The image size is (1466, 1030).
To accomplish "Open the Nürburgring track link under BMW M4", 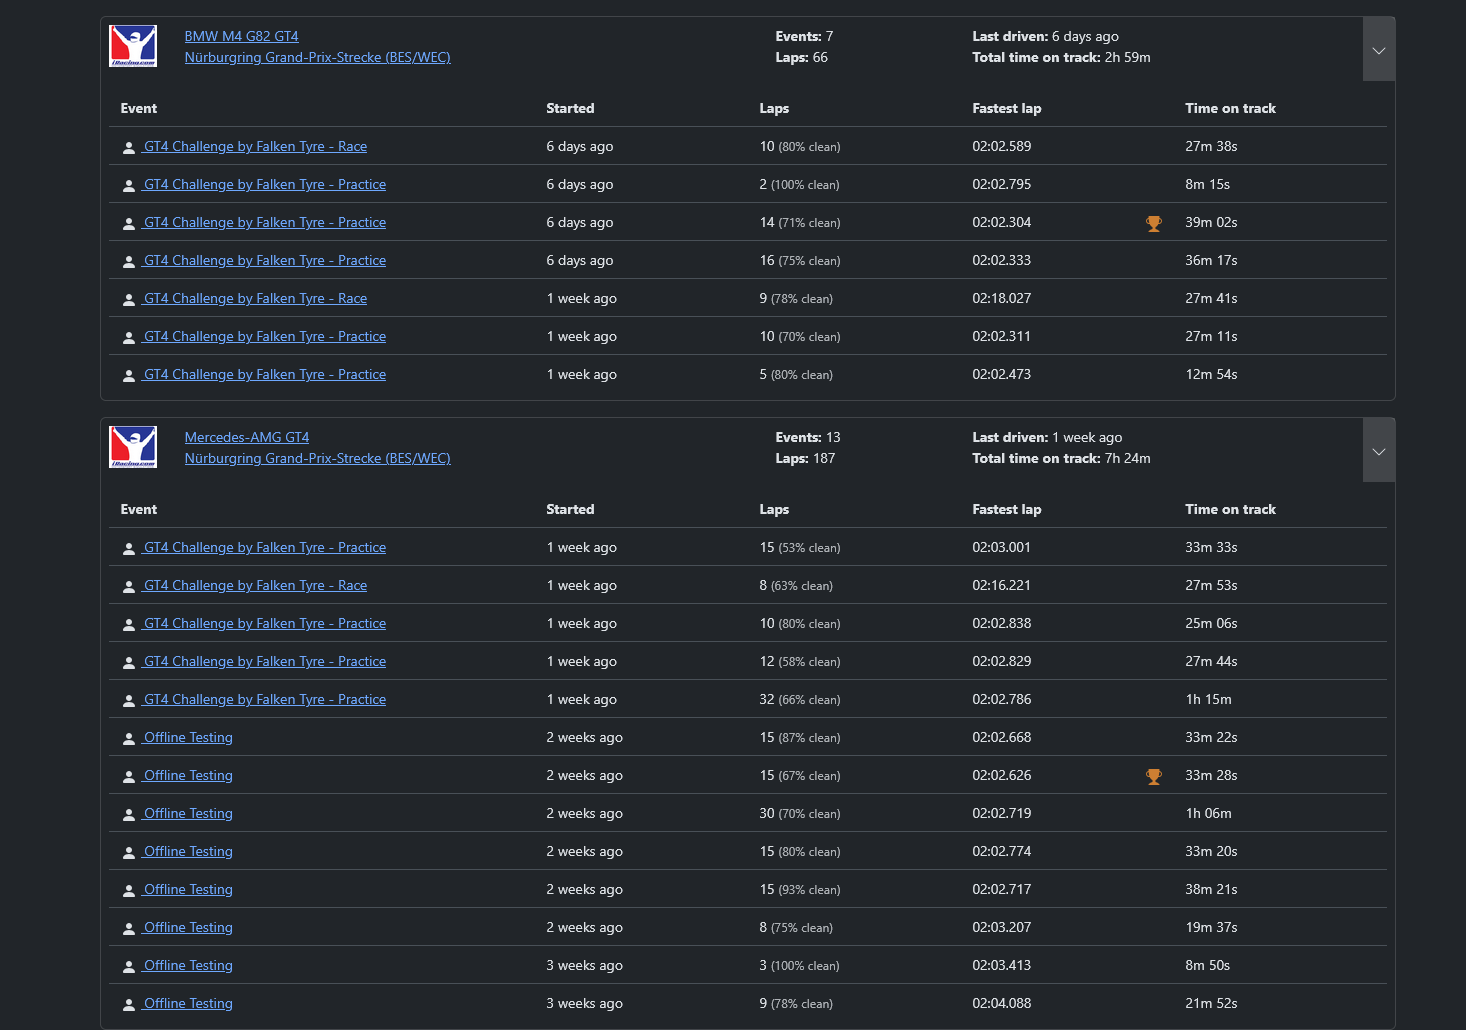I will 318,57.
